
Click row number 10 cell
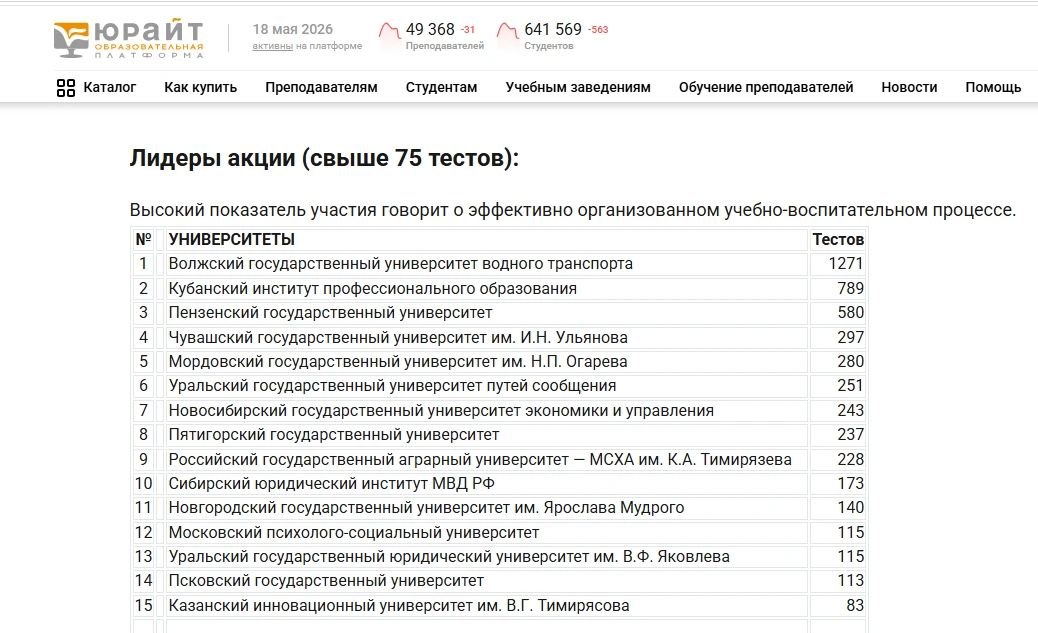(x=144, y=483)
